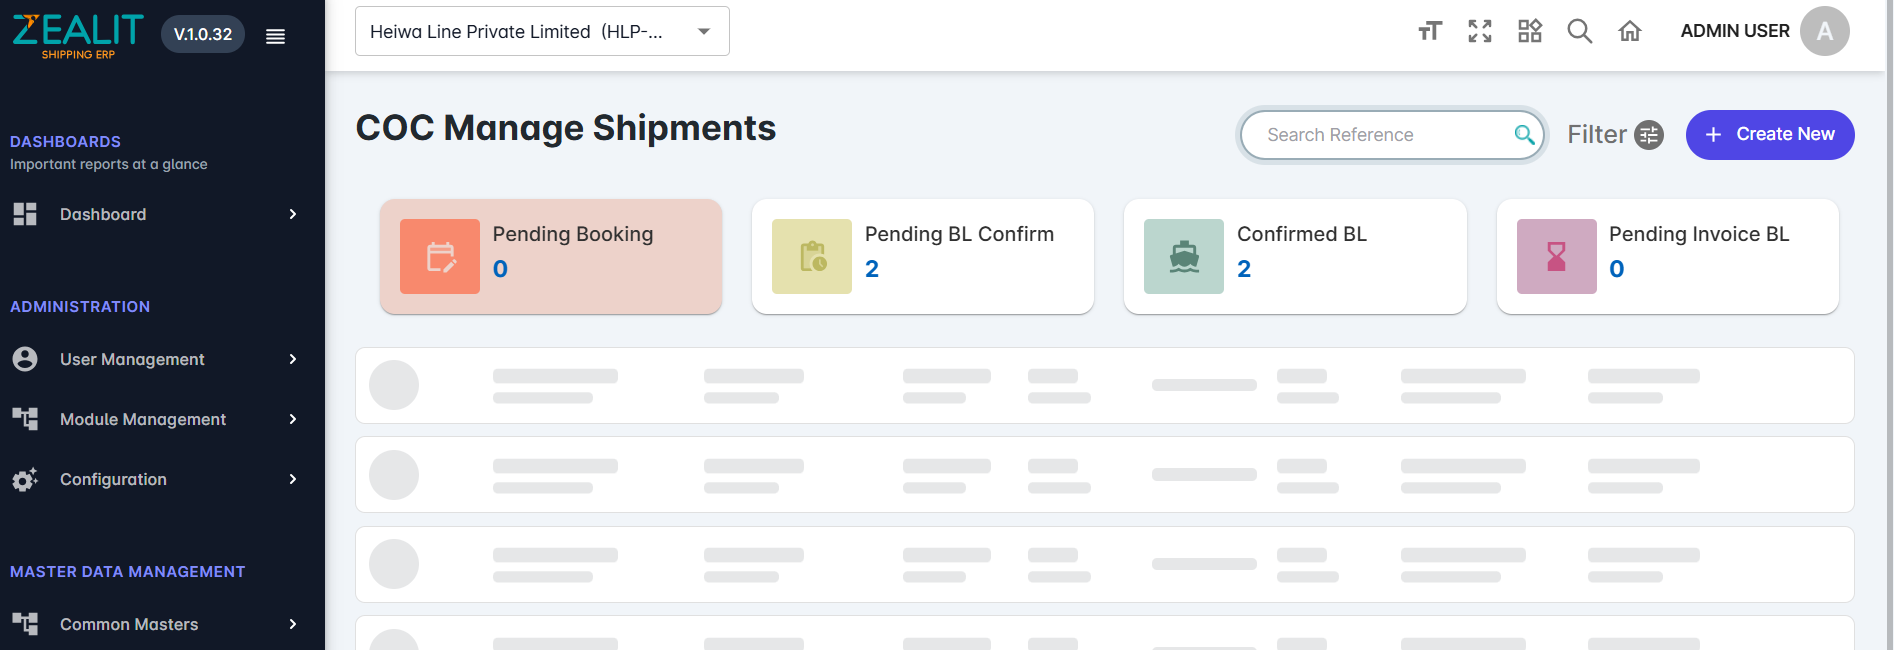
Task: Click the font size icon in top bar
Action: pos(1430,31)
